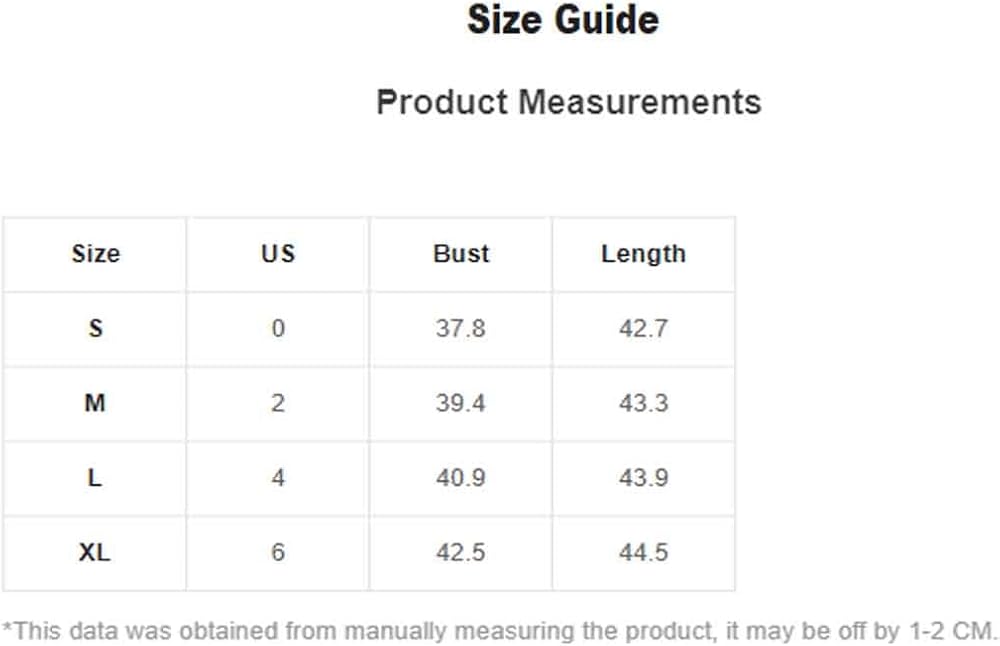The width and height of the screenshot is (1000, 646).
Task: Select the Size column header
Action: 95,254
